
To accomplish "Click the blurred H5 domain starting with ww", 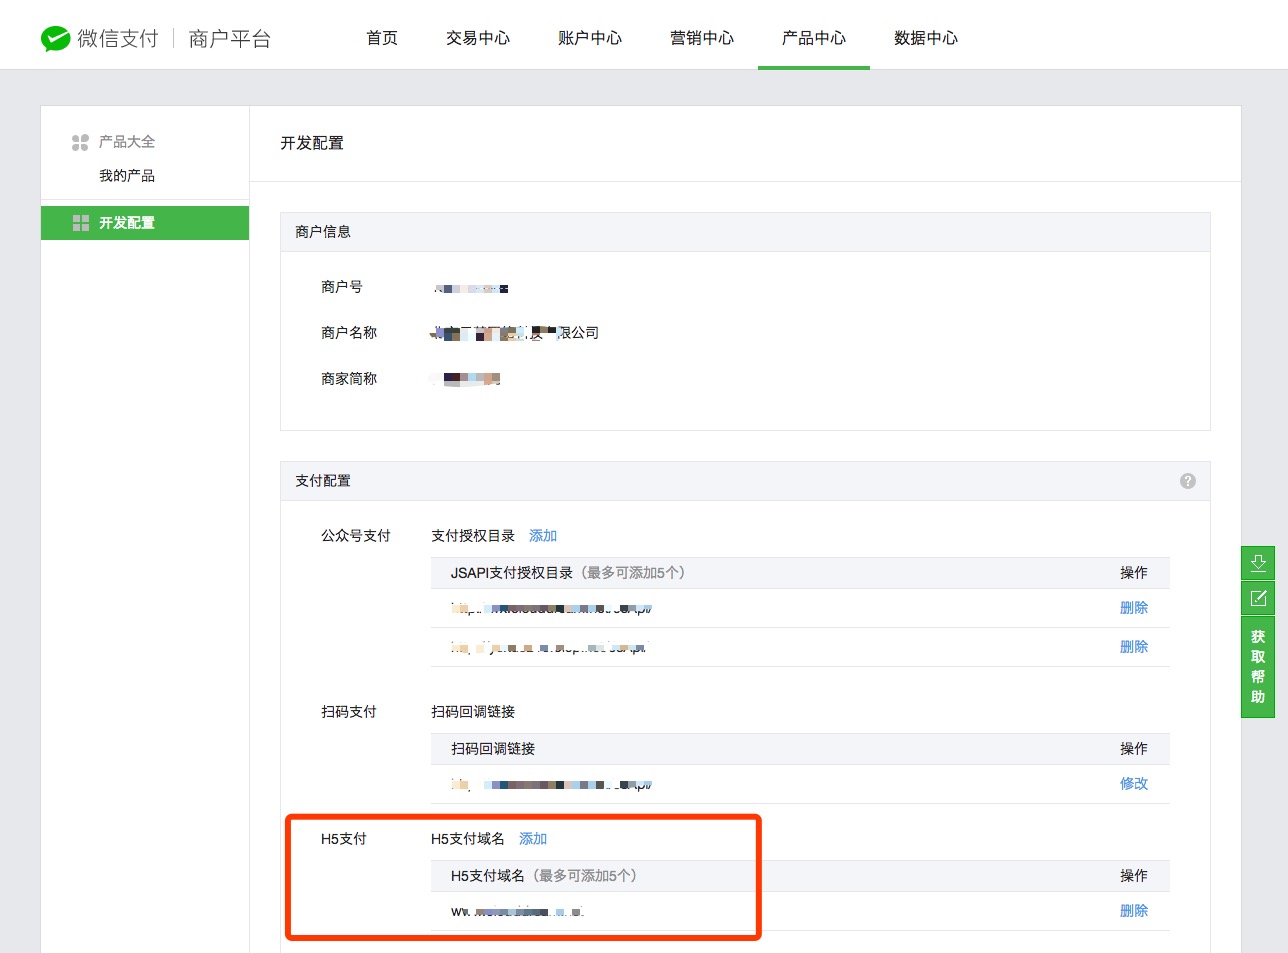I will click(x=517, y=912).
